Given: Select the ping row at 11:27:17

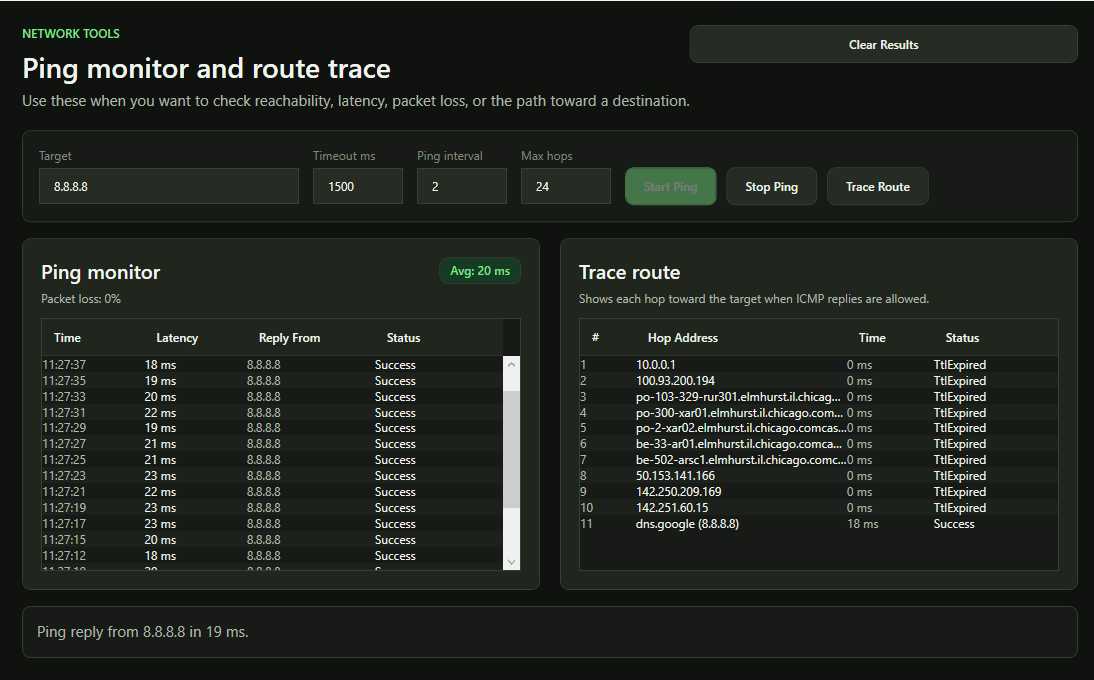Looking at the screenshot, I should (x=272, y=524).
